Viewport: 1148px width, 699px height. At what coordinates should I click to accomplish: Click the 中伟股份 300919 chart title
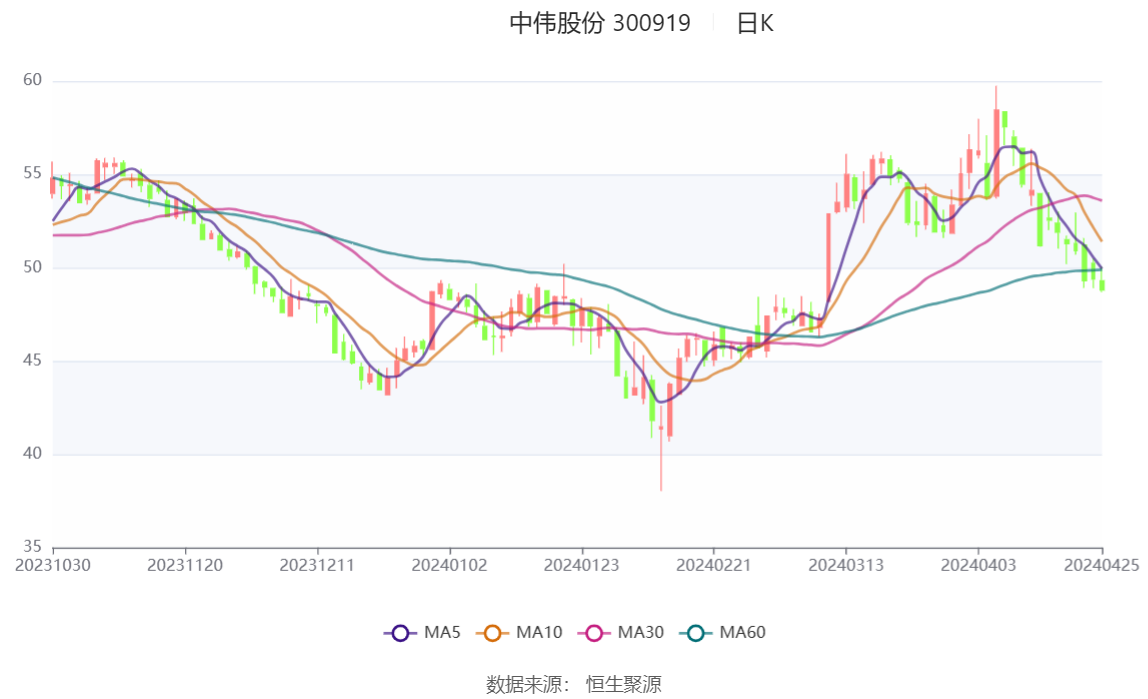pyautogui.click(x=600, y=23)
